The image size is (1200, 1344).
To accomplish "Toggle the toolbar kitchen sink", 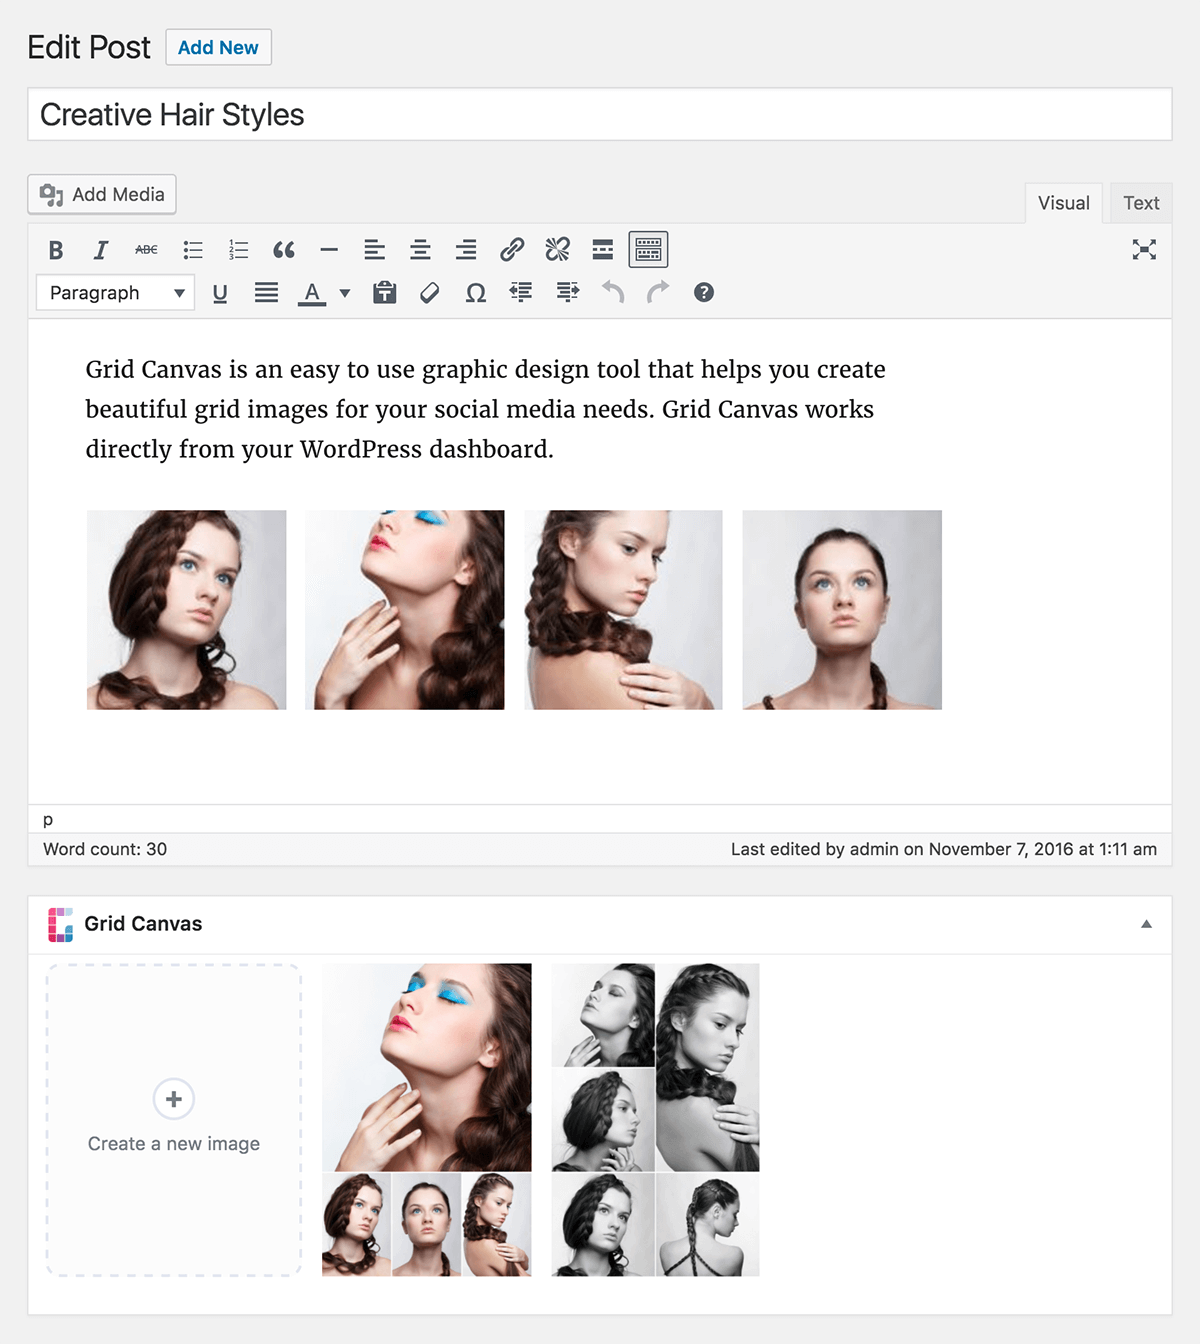I will [648, 250].
